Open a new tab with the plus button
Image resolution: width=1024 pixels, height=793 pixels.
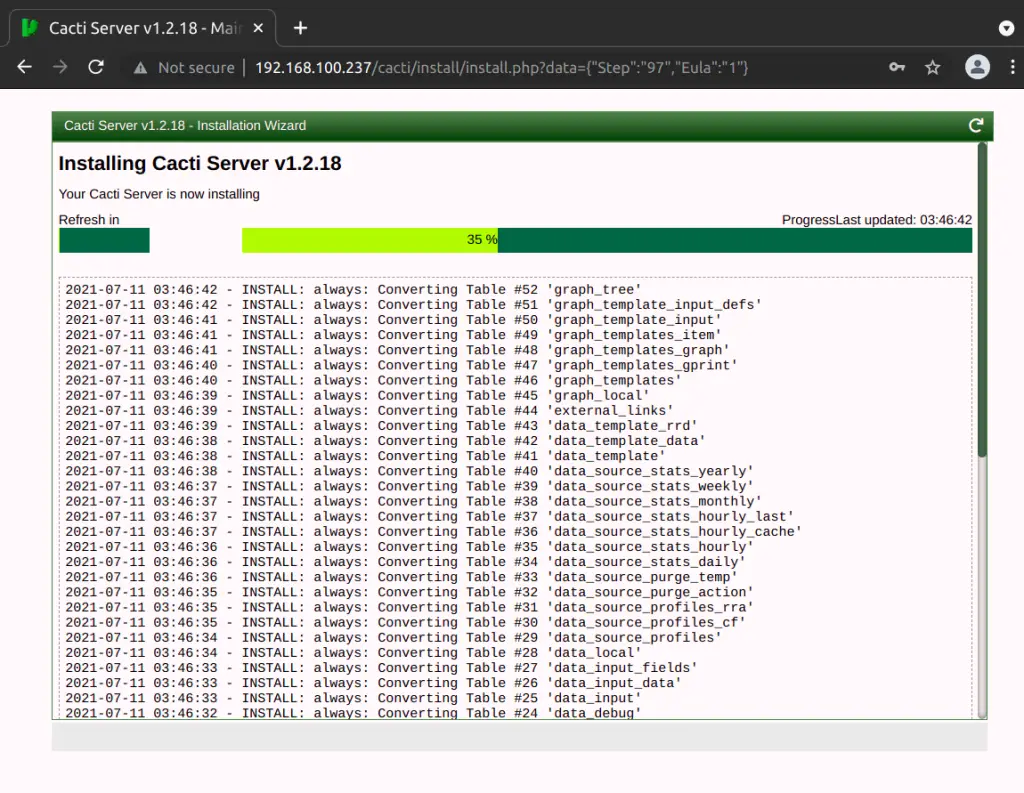click(x=300, y=27)
